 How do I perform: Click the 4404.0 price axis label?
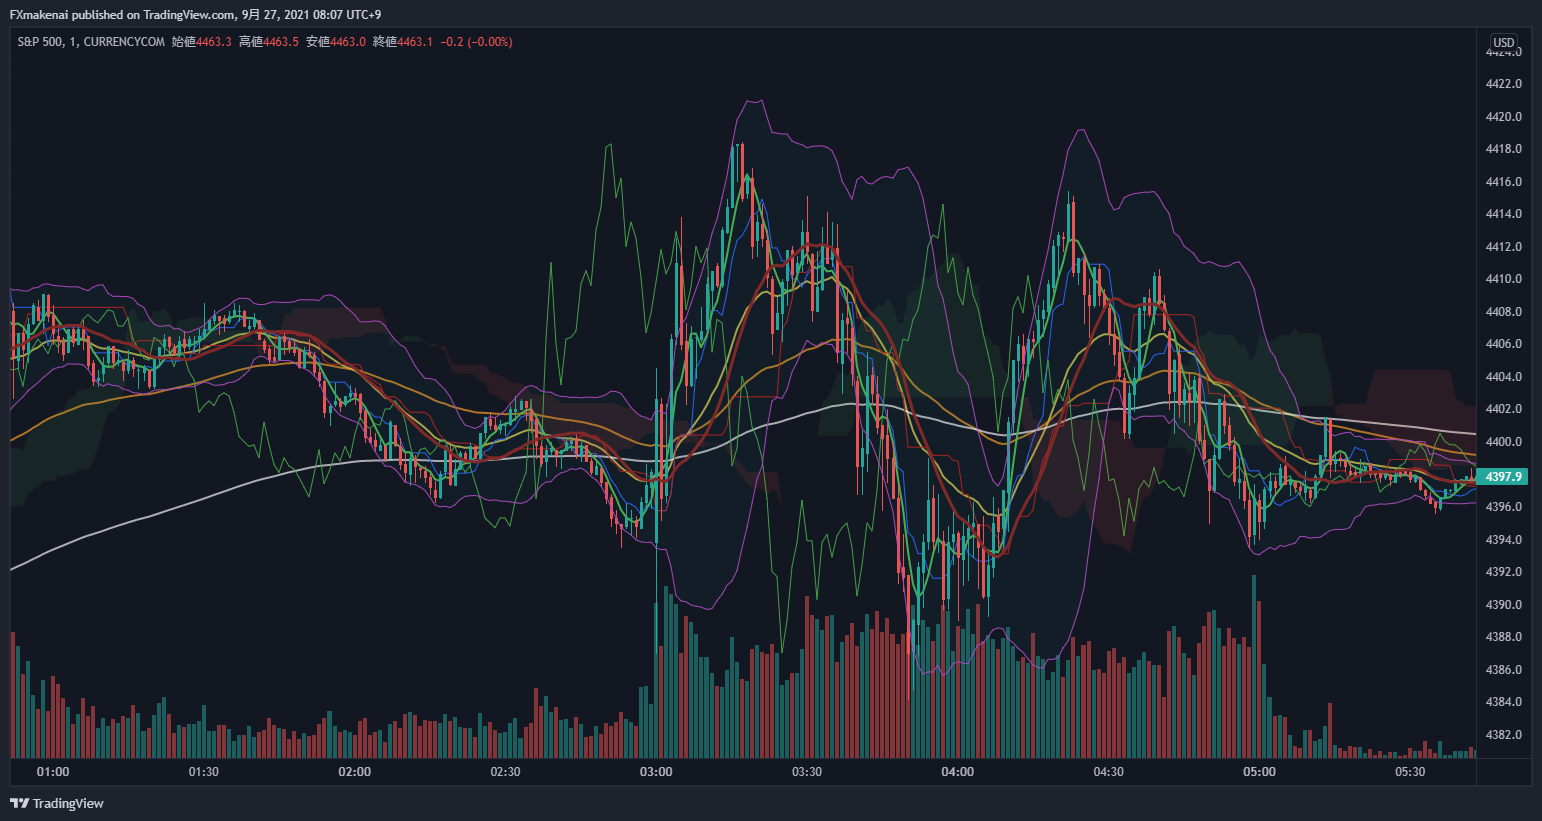1503,377
